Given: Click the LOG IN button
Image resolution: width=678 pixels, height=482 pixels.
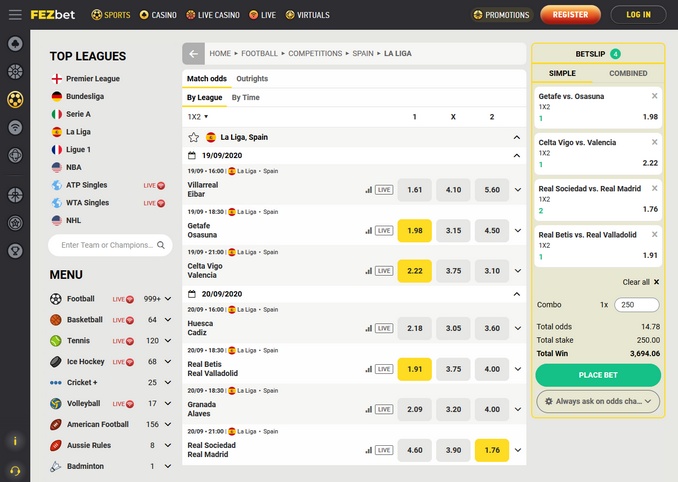Looking at the screenshot, I should point(638,15).
